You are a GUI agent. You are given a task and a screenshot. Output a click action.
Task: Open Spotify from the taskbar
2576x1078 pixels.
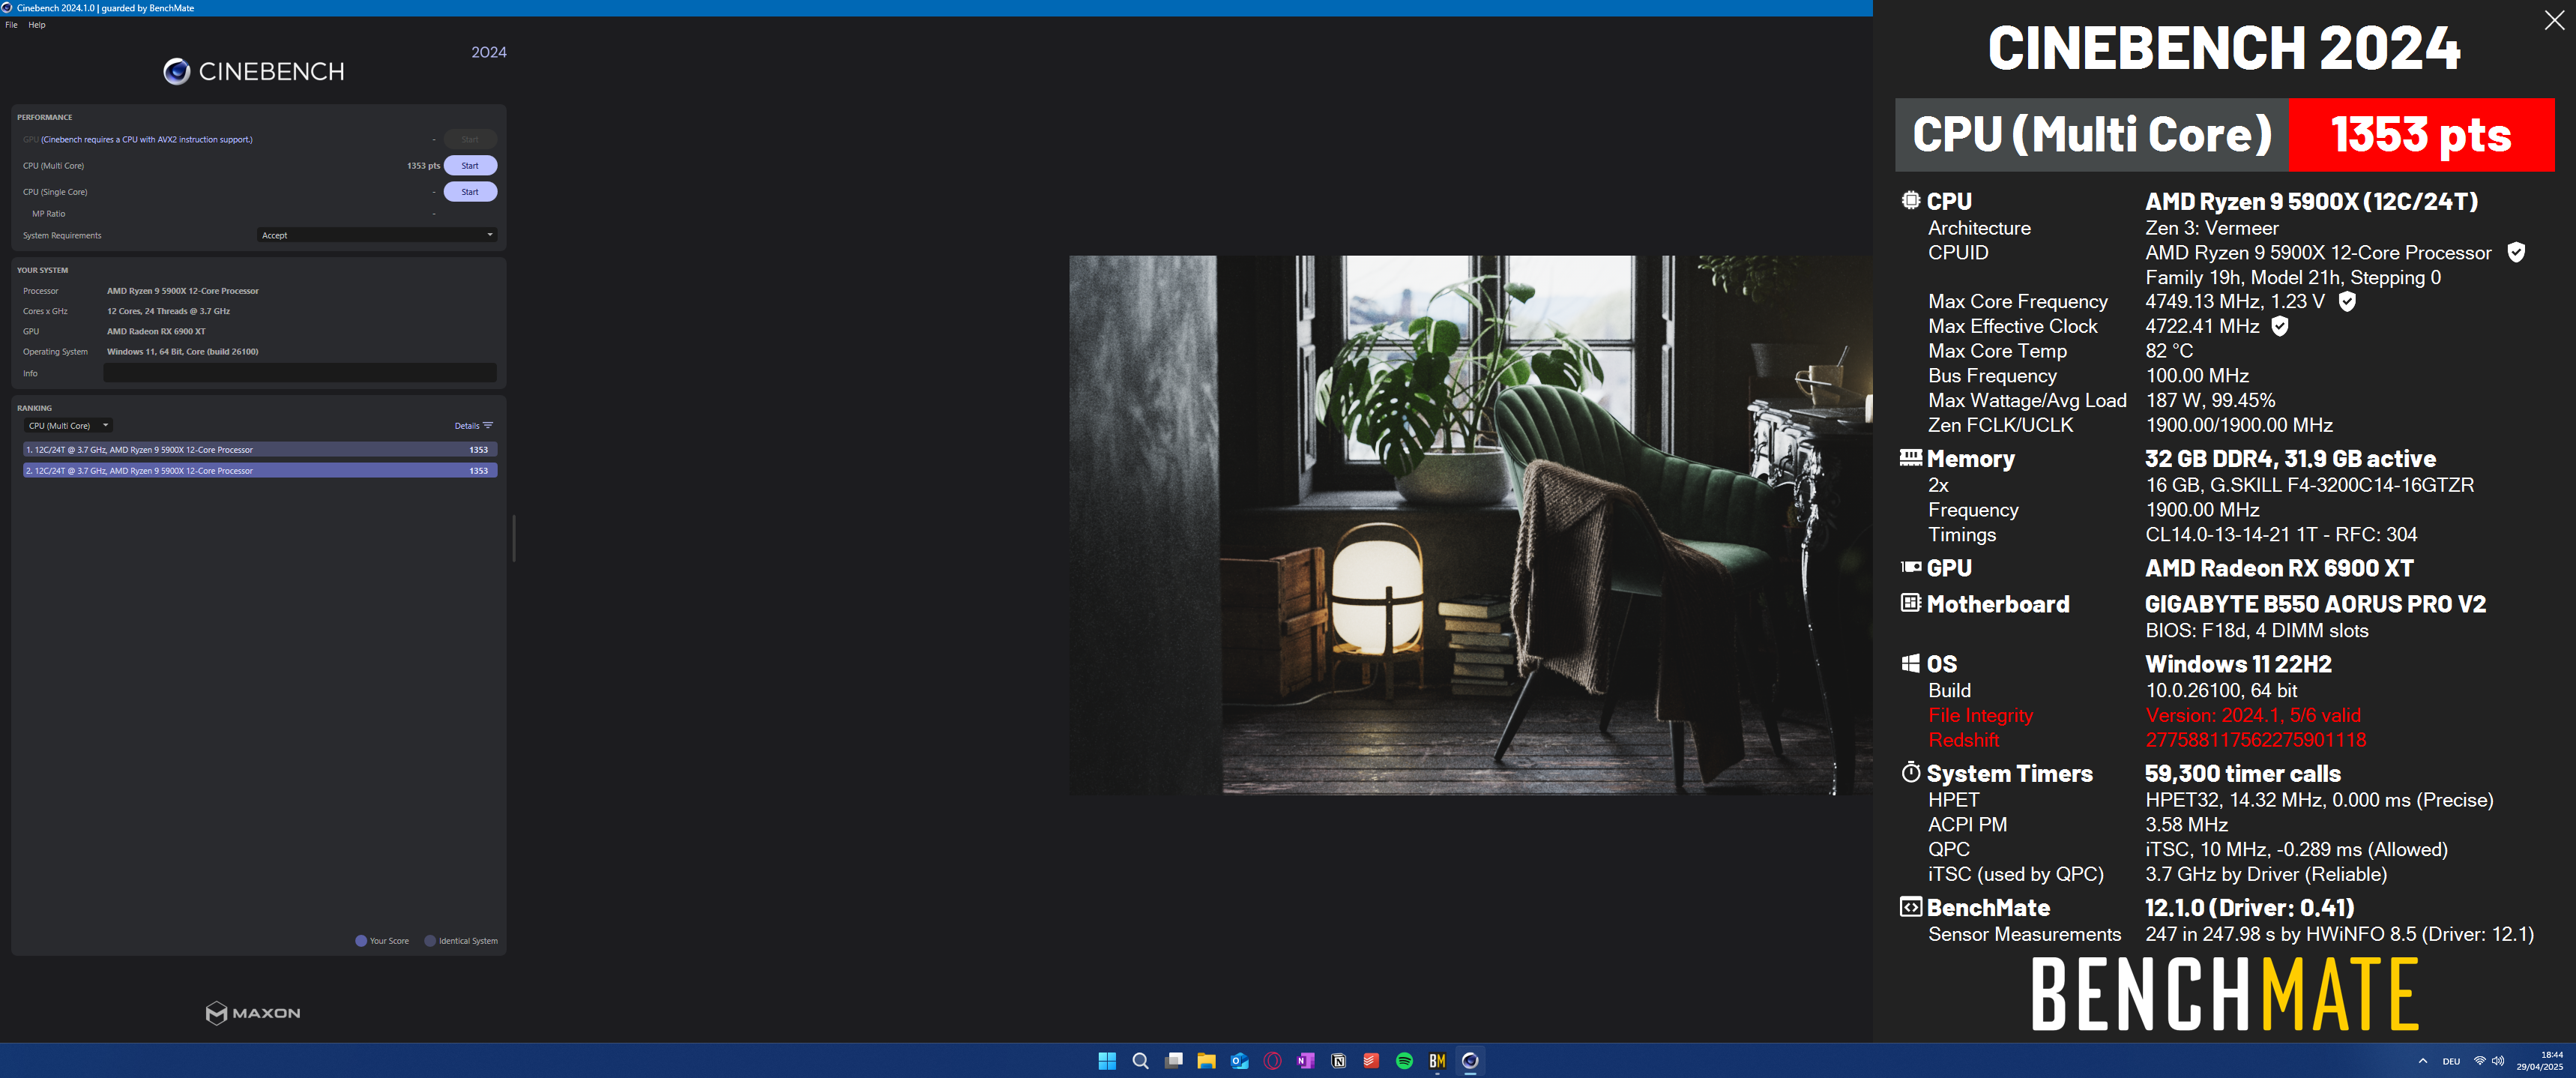click(1404, 1061)
